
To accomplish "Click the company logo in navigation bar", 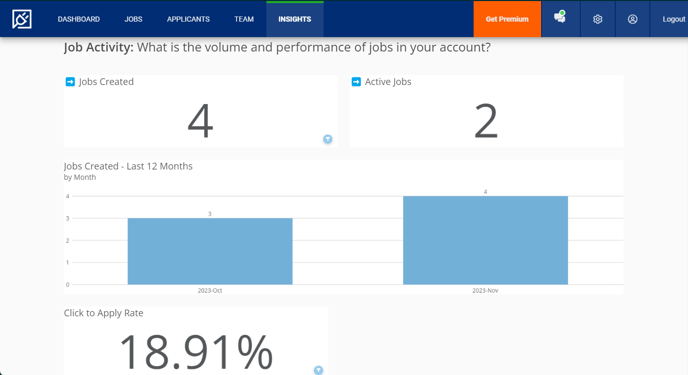I will point(22,19).
